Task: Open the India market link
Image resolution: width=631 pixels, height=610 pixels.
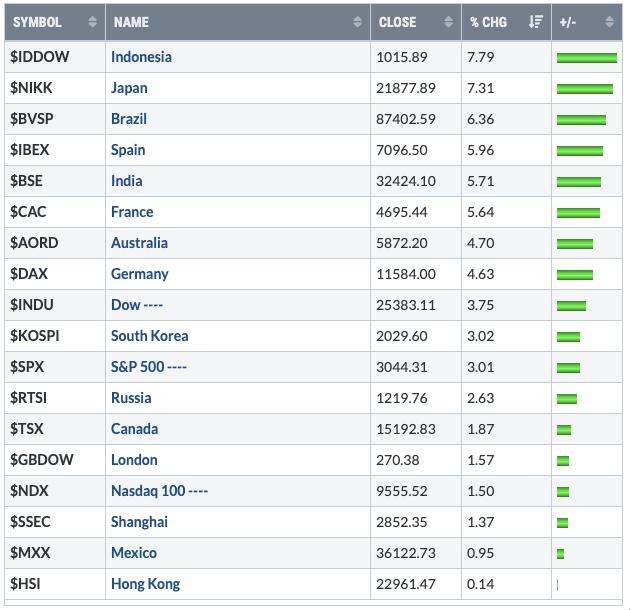Action: (x=127, y=181)
